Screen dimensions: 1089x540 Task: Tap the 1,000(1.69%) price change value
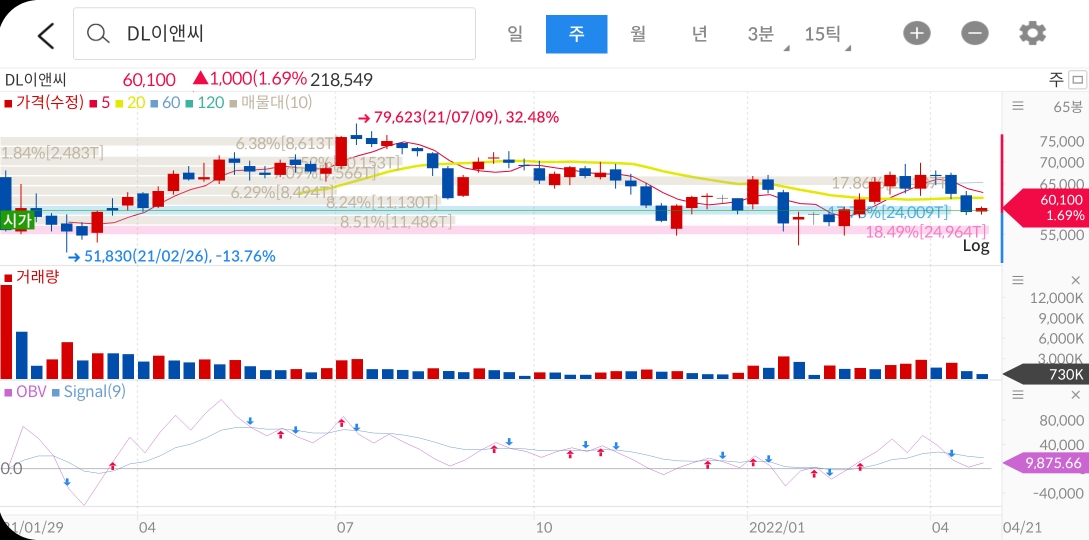click(x=250, y=79)
